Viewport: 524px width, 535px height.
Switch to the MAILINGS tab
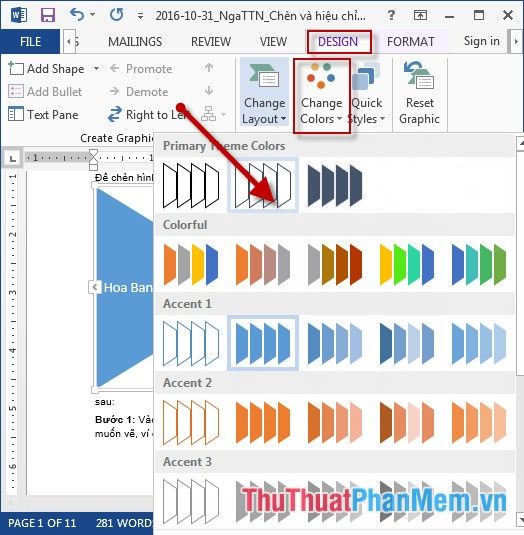[x=135, y=42]
